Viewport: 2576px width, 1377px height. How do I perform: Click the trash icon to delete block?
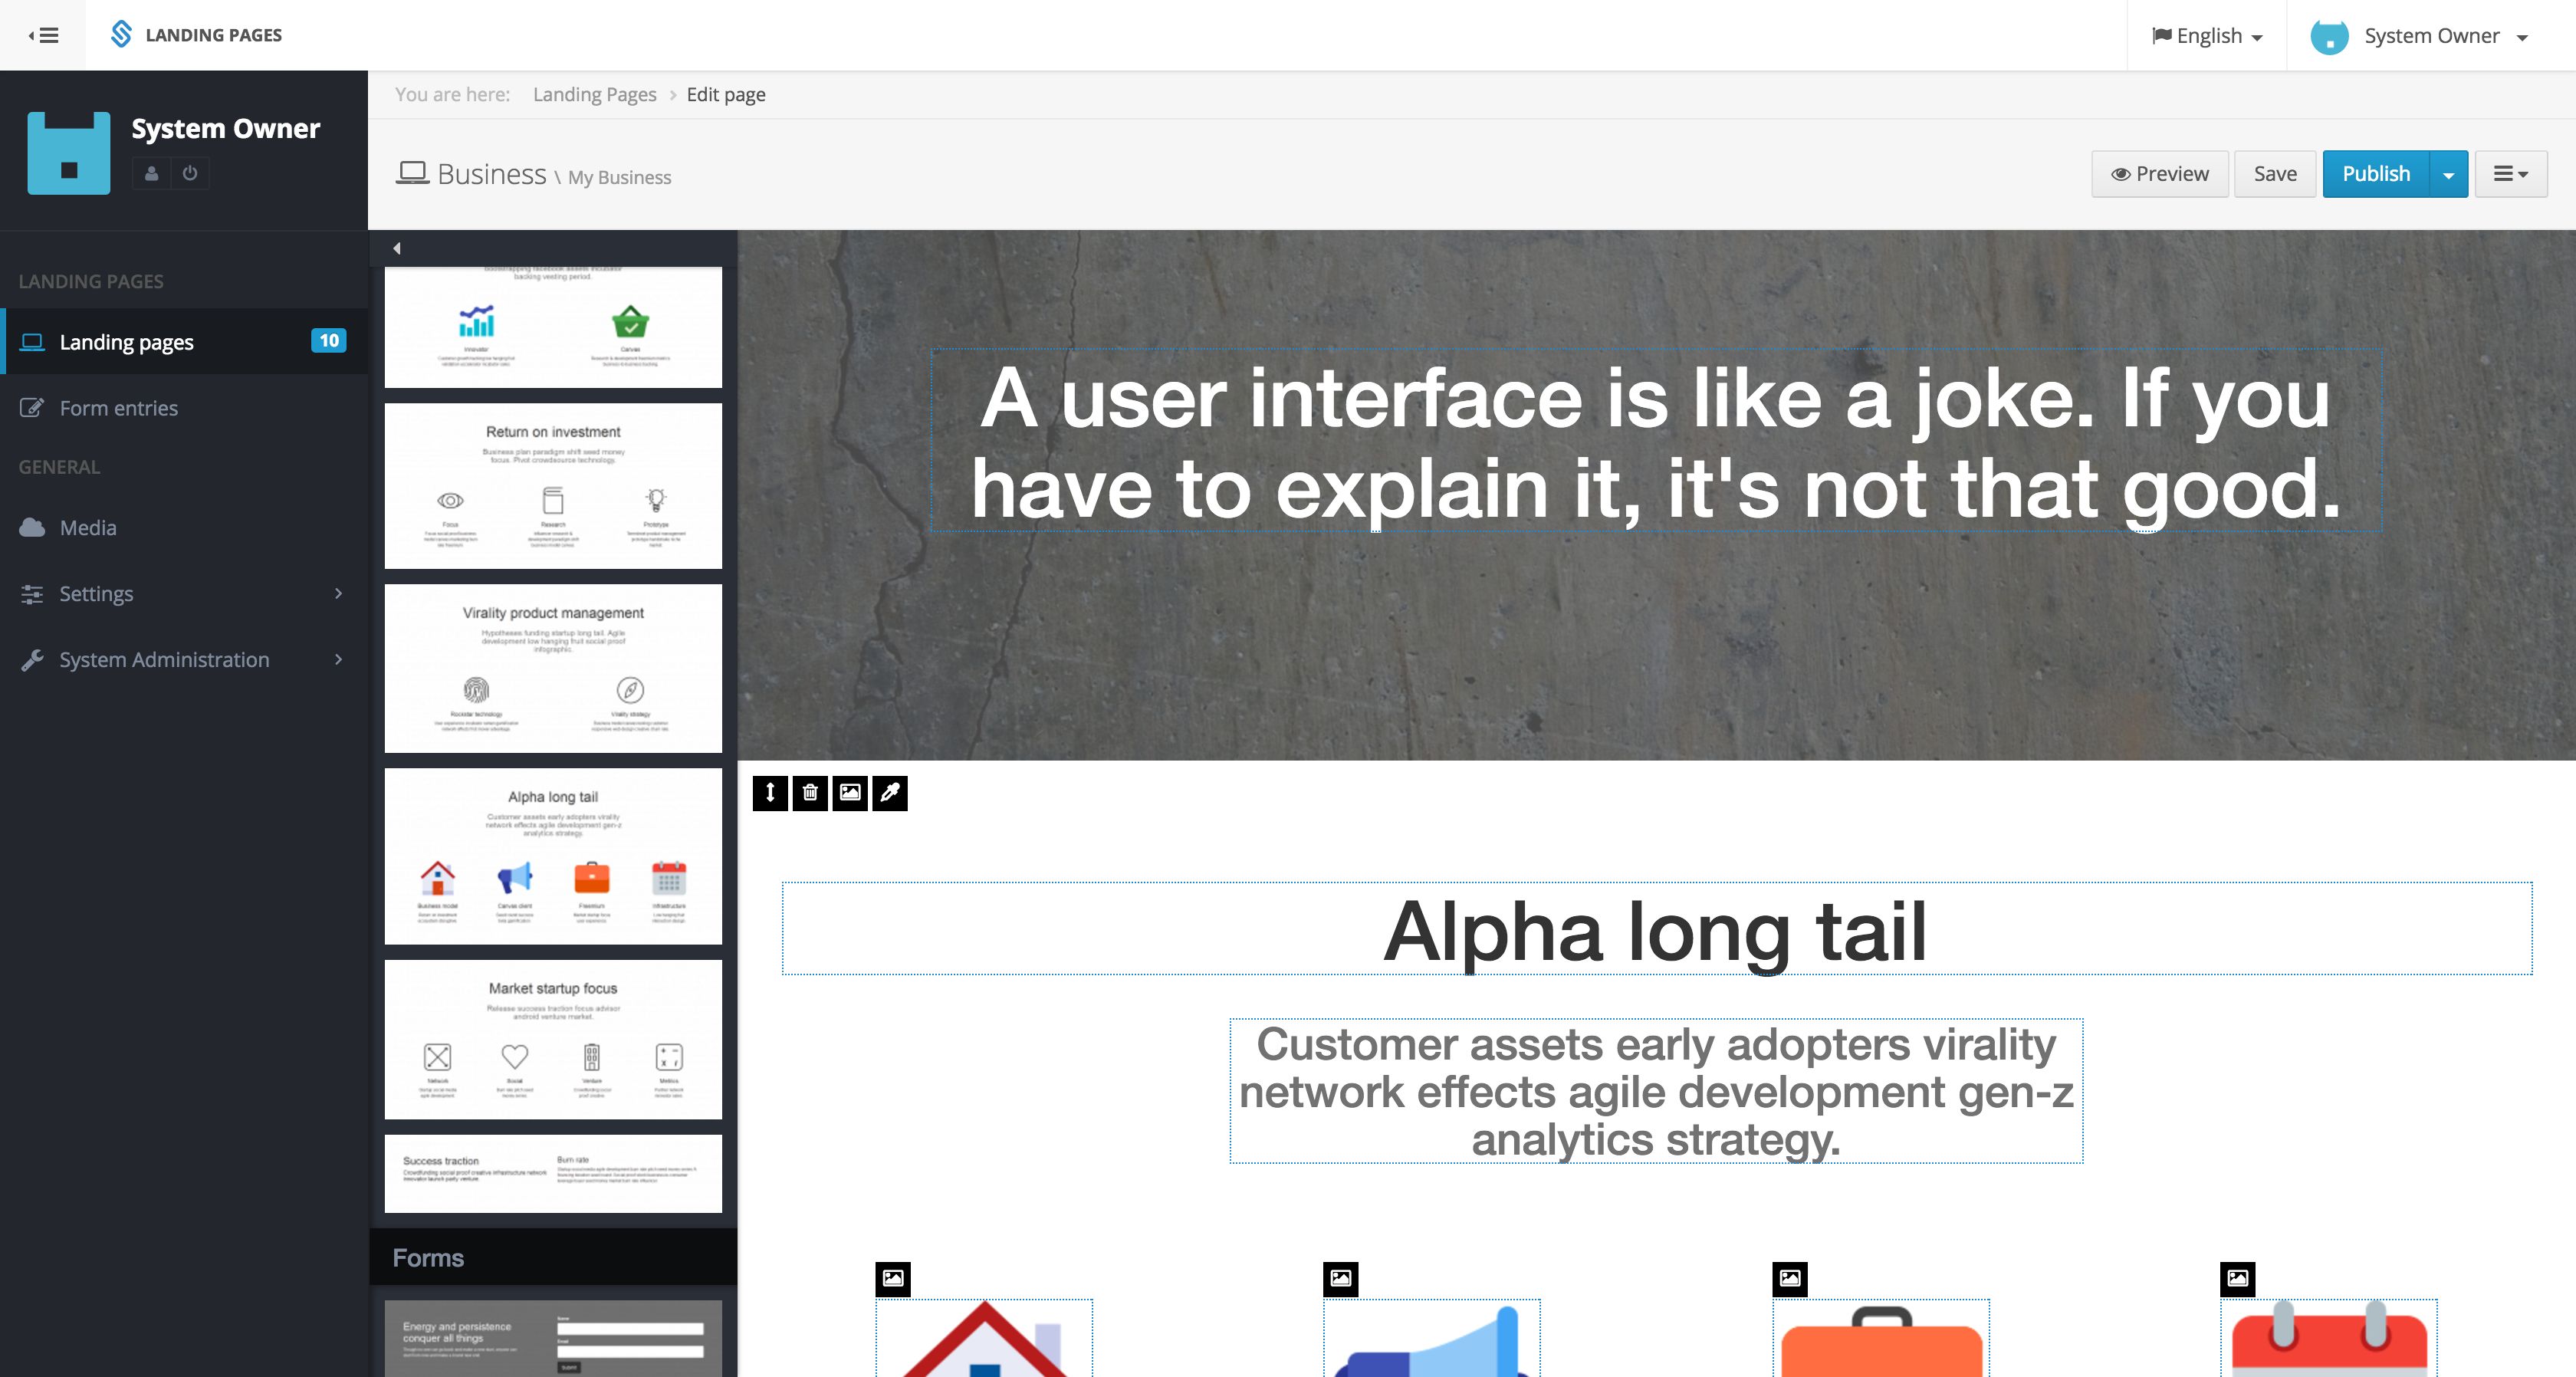810,793
